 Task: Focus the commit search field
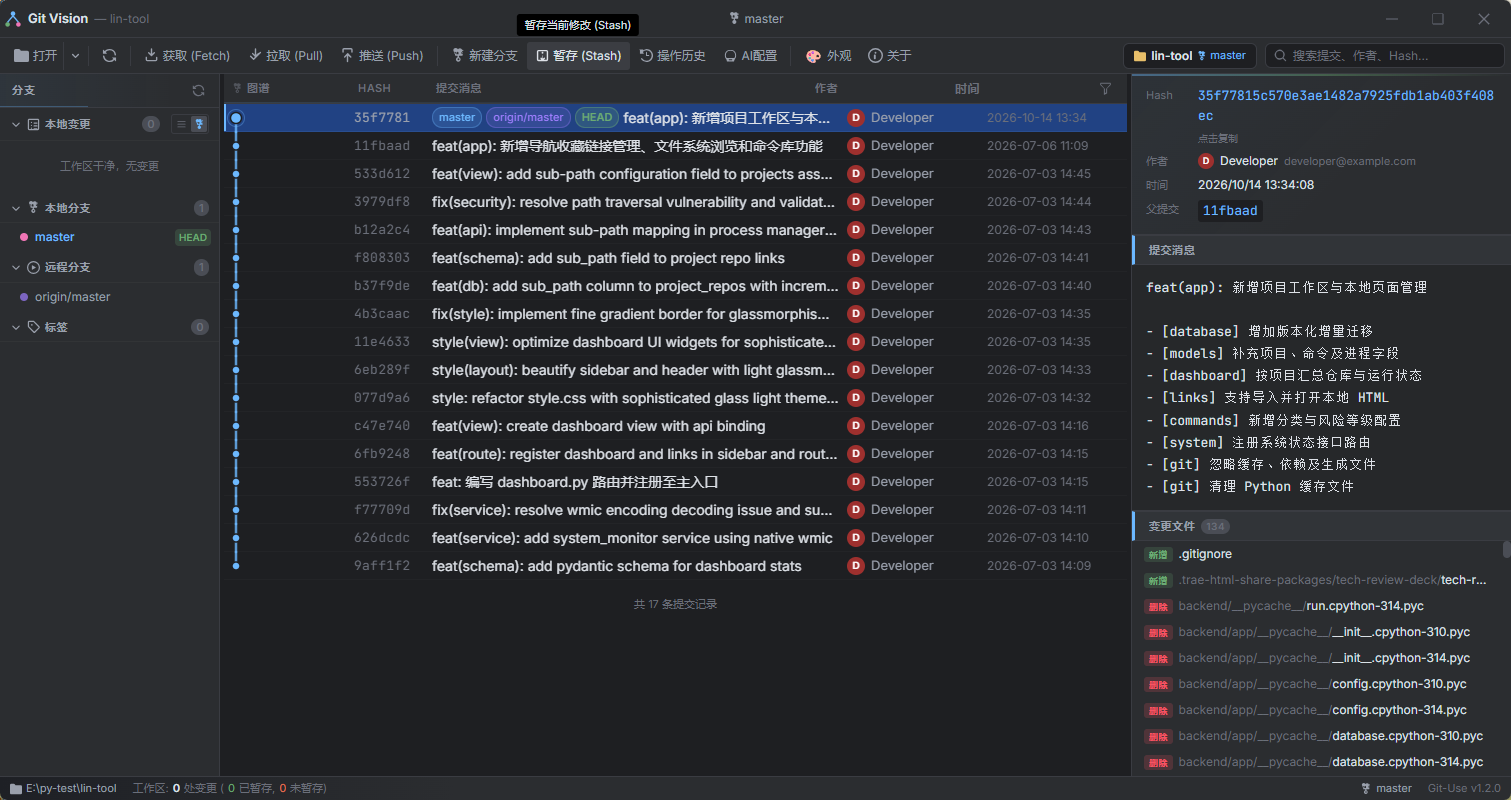pyautogui.click(x=1383, y=56)
